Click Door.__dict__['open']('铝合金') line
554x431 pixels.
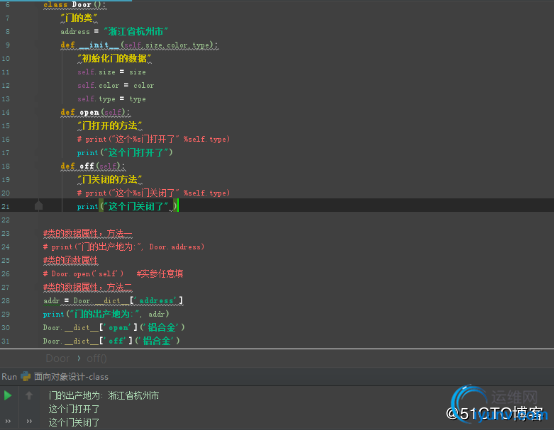click(x=114, y=327)
